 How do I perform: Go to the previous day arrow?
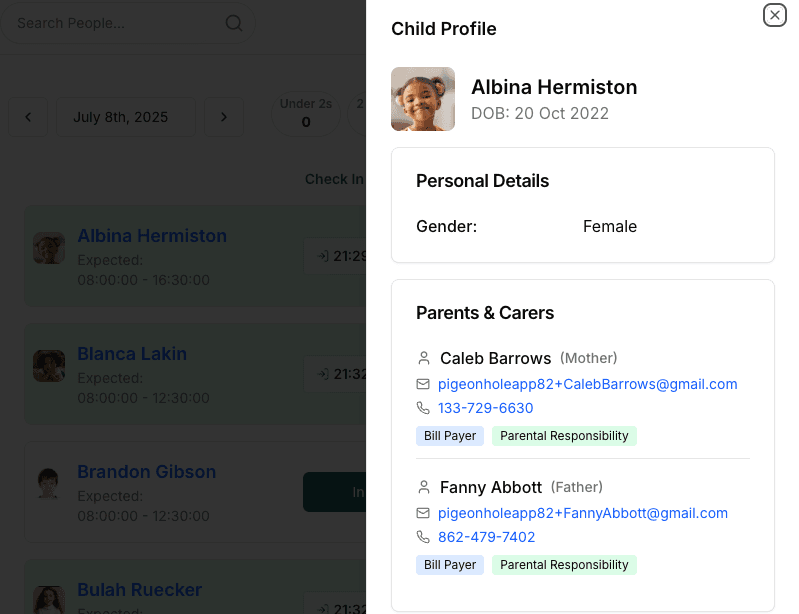[x=28, y=117]
